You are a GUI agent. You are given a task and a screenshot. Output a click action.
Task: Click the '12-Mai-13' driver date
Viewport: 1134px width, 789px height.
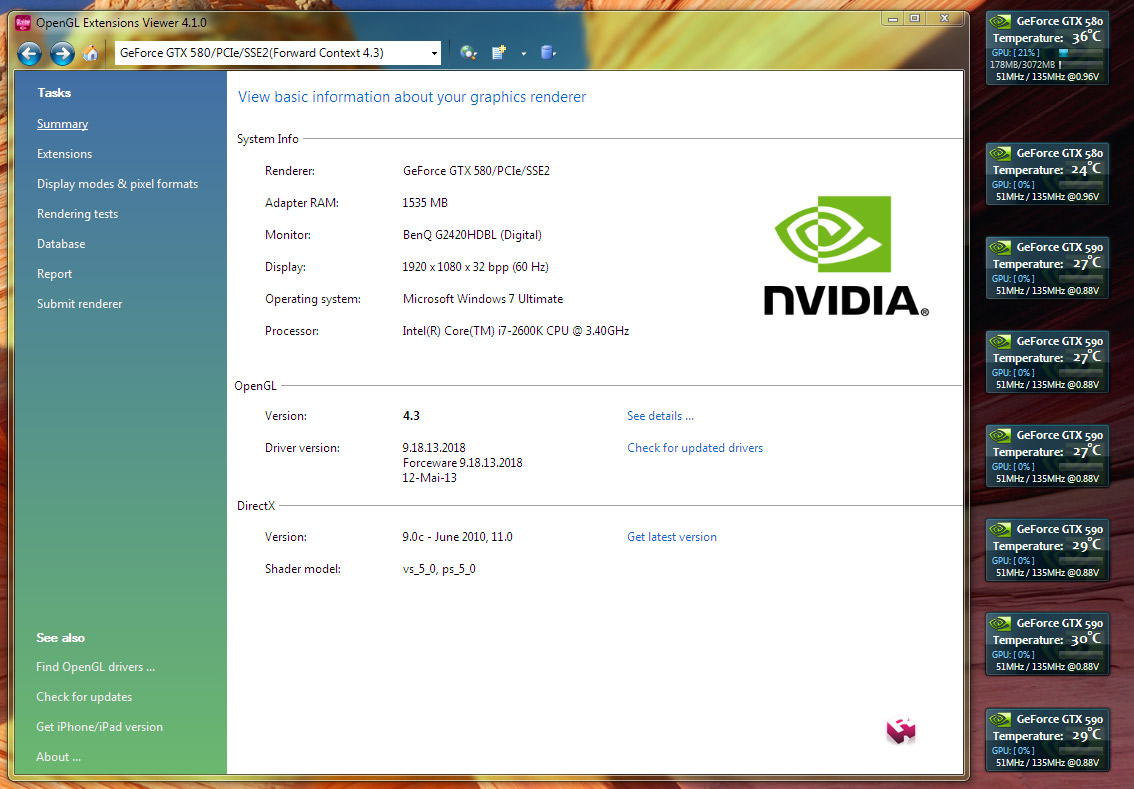tap(430, 478)
